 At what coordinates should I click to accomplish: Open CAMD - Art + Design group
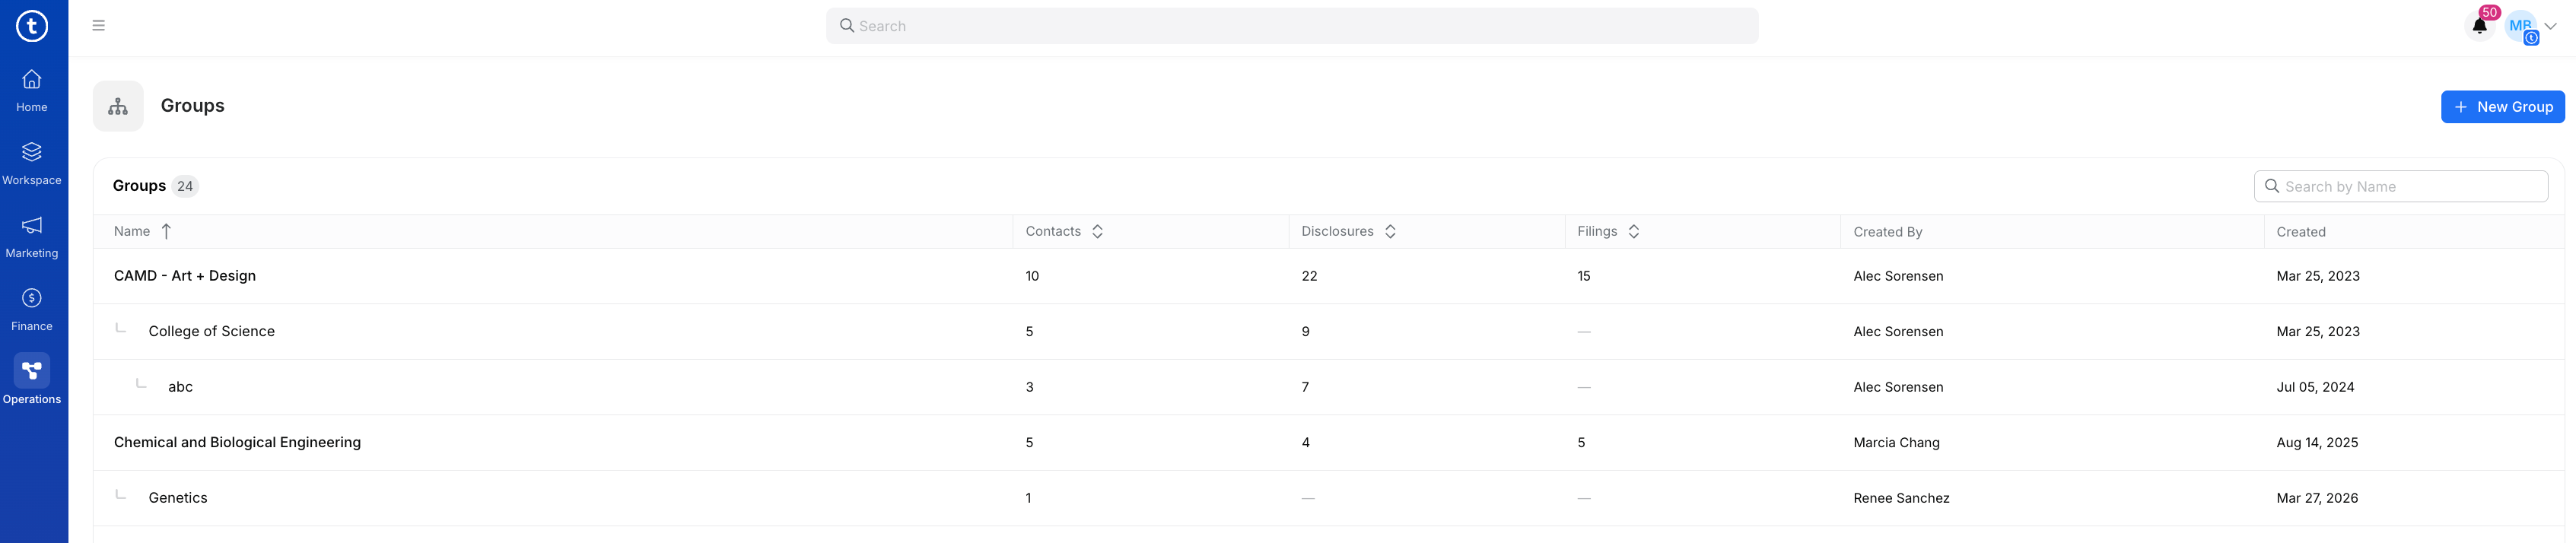(x=185, y=276)
